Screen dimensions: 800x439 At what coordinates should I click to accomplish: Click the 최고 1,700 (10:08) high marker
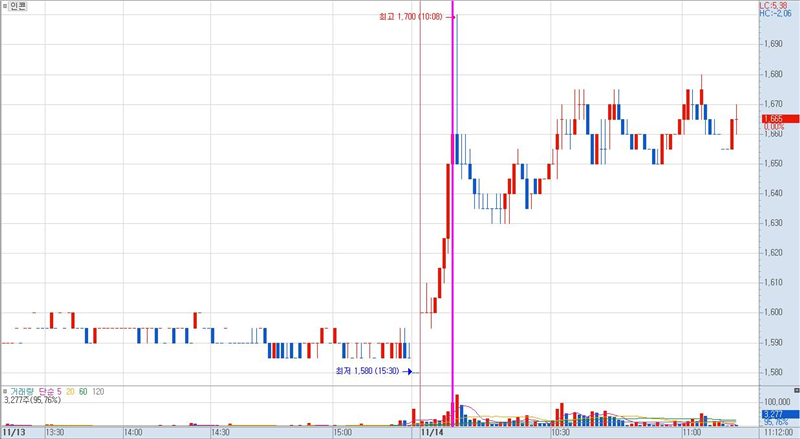coord(414,17)
